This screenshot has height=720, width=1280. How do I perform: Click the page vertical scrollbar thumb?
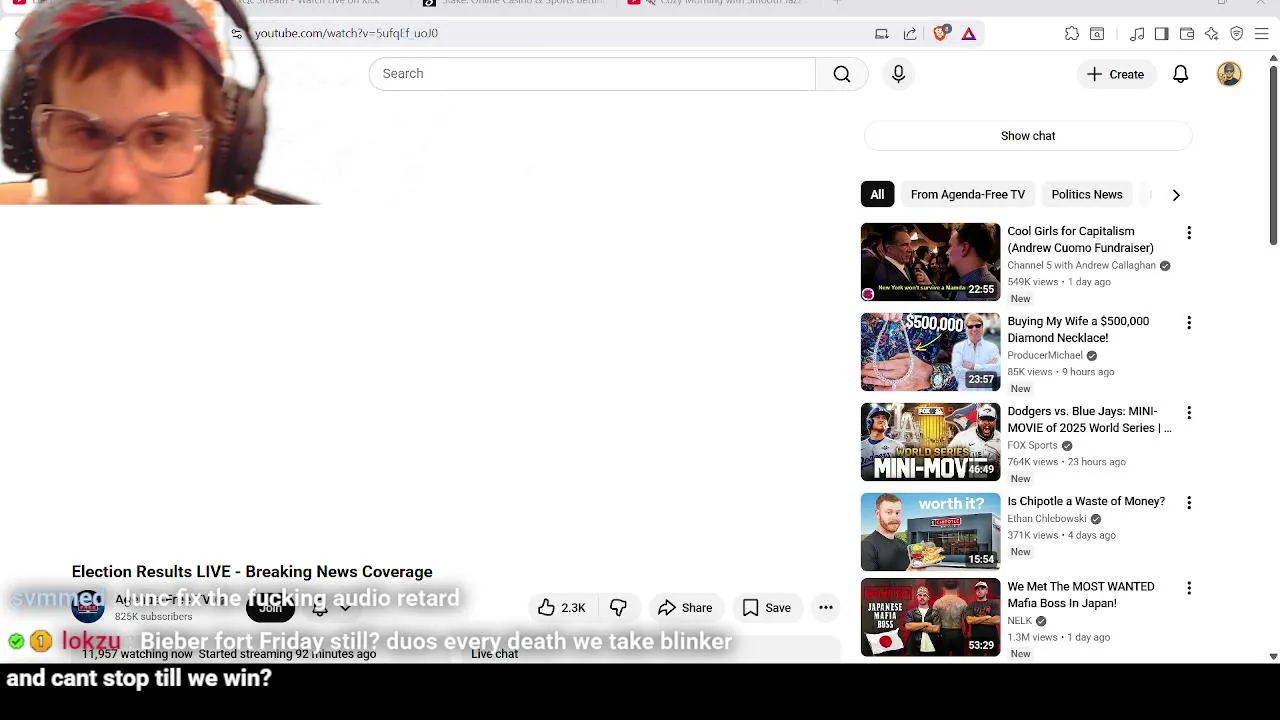tap(1273, 155)
